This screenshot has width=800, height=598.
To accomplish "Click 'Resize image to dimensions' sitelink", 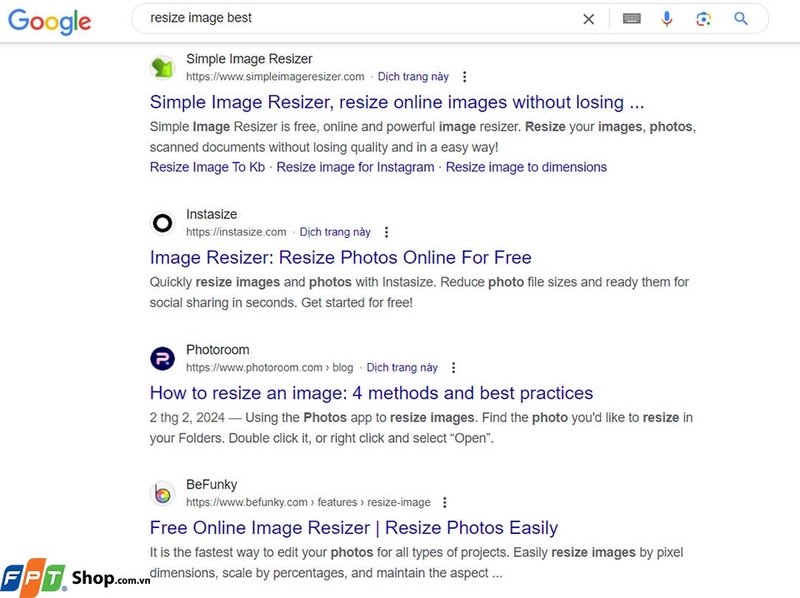I will pyautogui.click(x=527, y=167).
